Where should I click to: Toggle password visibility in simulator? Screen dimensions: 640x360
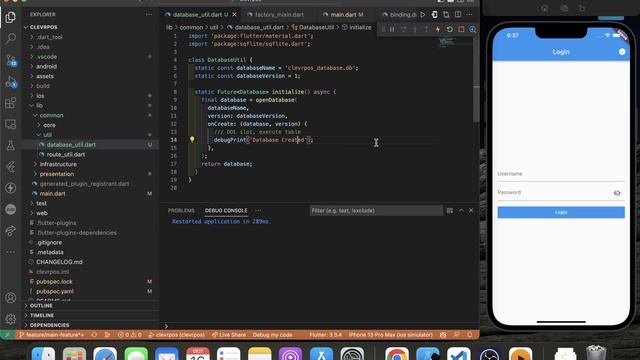click(617, 193)
